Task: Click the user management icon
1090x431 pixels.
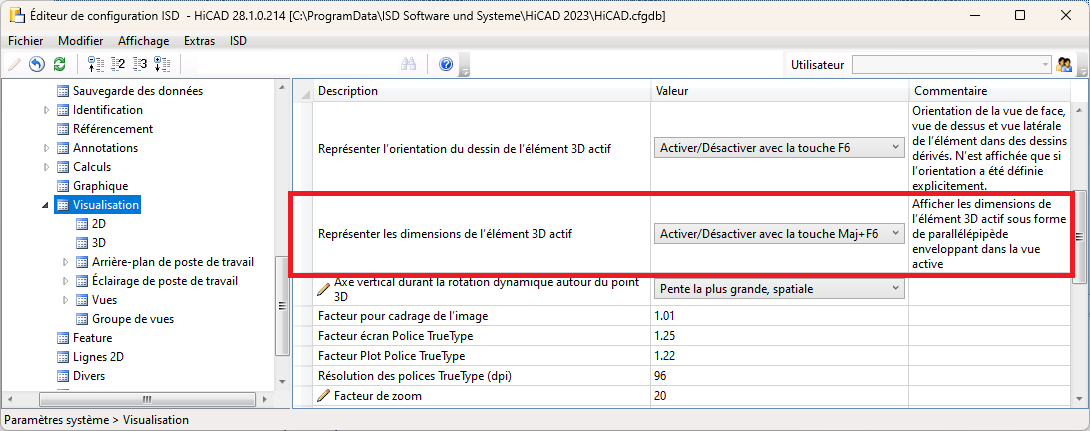Action: (x=1065, y=65)
